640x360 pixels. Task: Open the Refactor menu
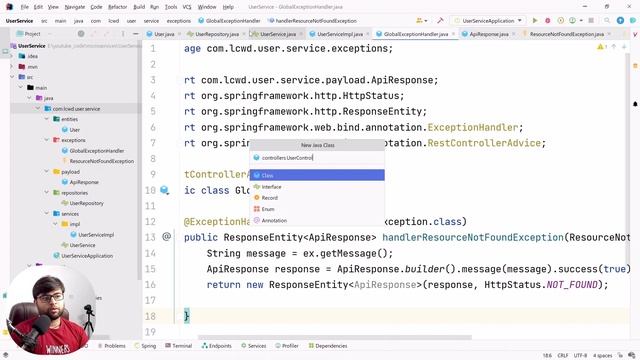pyautogui.click(x=118, y=7)
